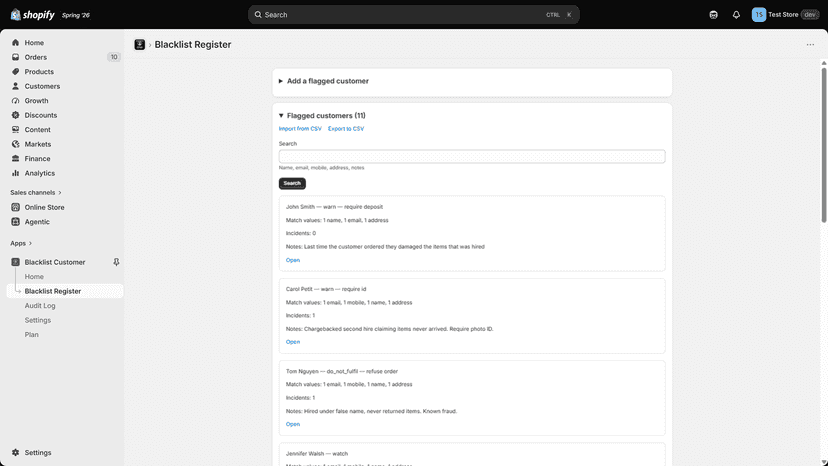The width and height of the screenshot is (828, 466).
Task: Expand the Apps chevron
Action: click(x=30, y=243)
